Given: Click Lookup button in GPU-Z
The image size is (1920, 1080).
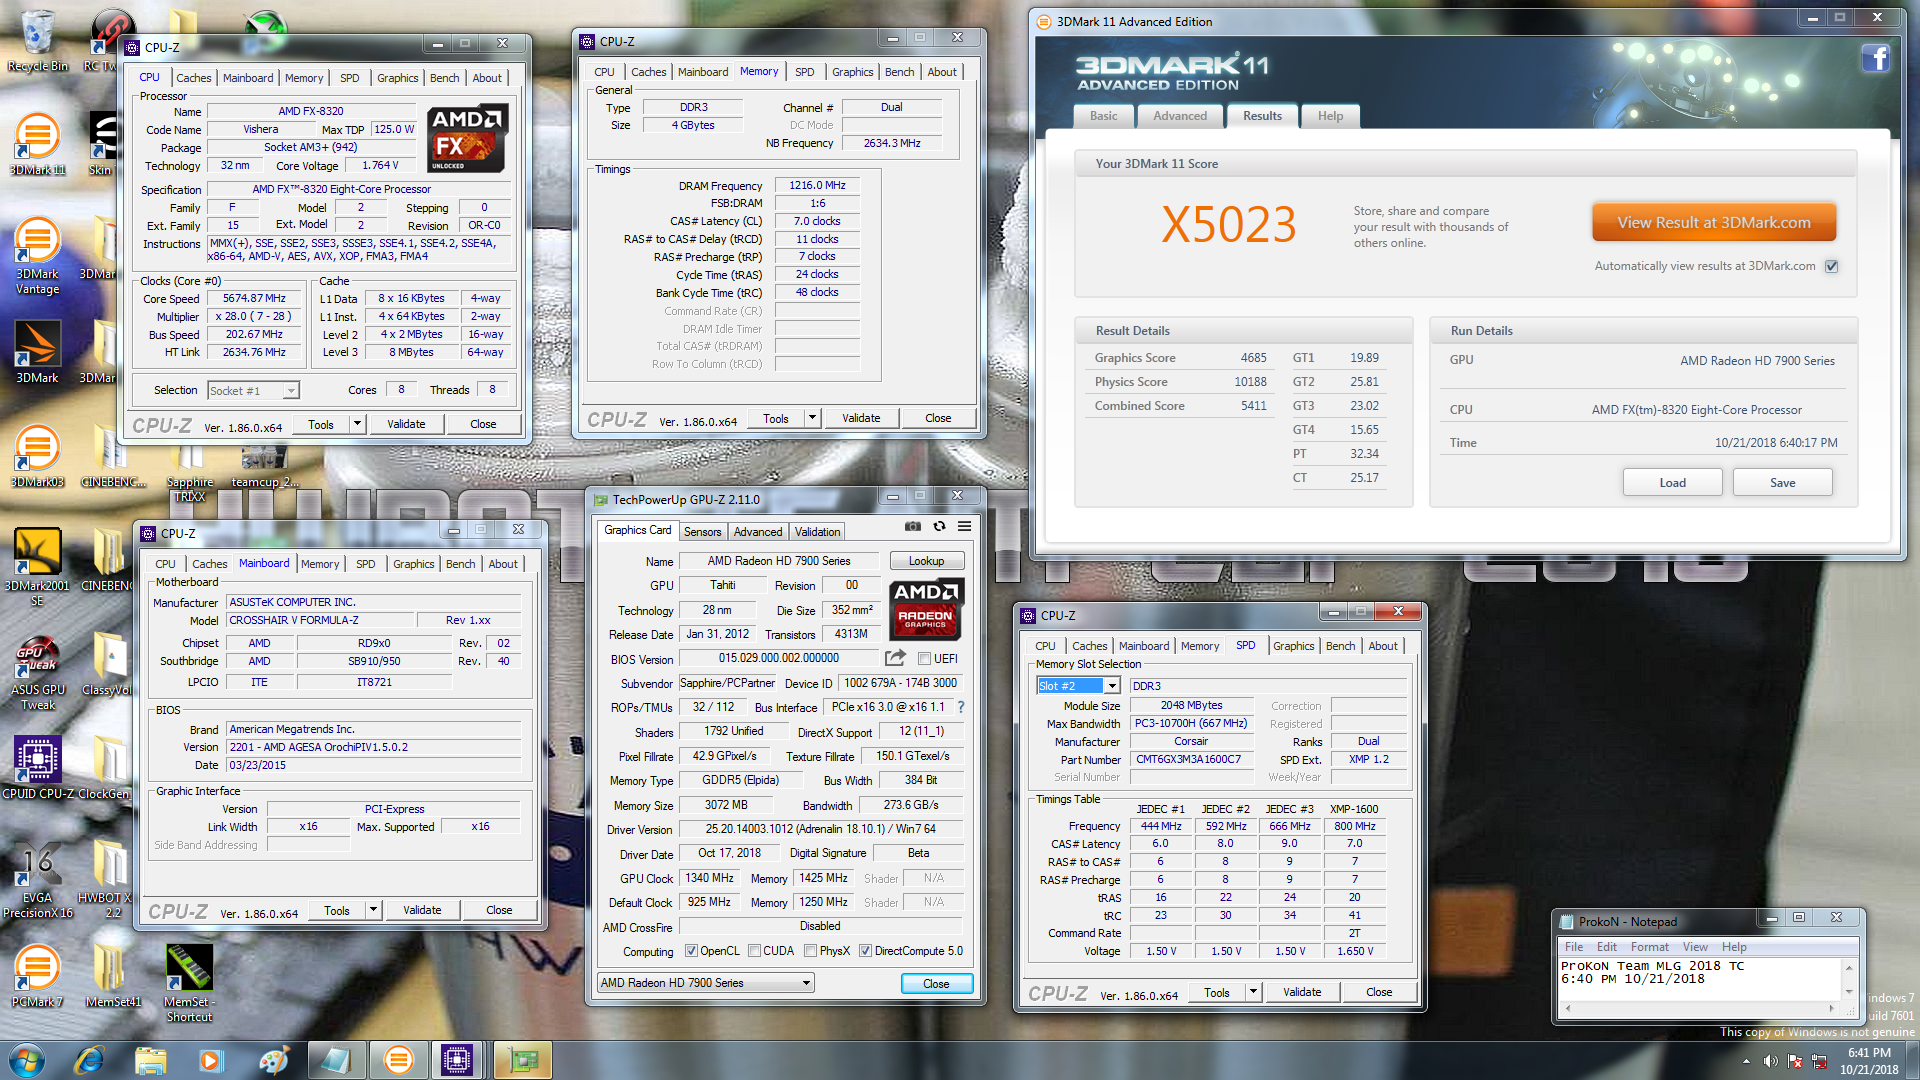Looking at the screenshot, I should point(926,561).
